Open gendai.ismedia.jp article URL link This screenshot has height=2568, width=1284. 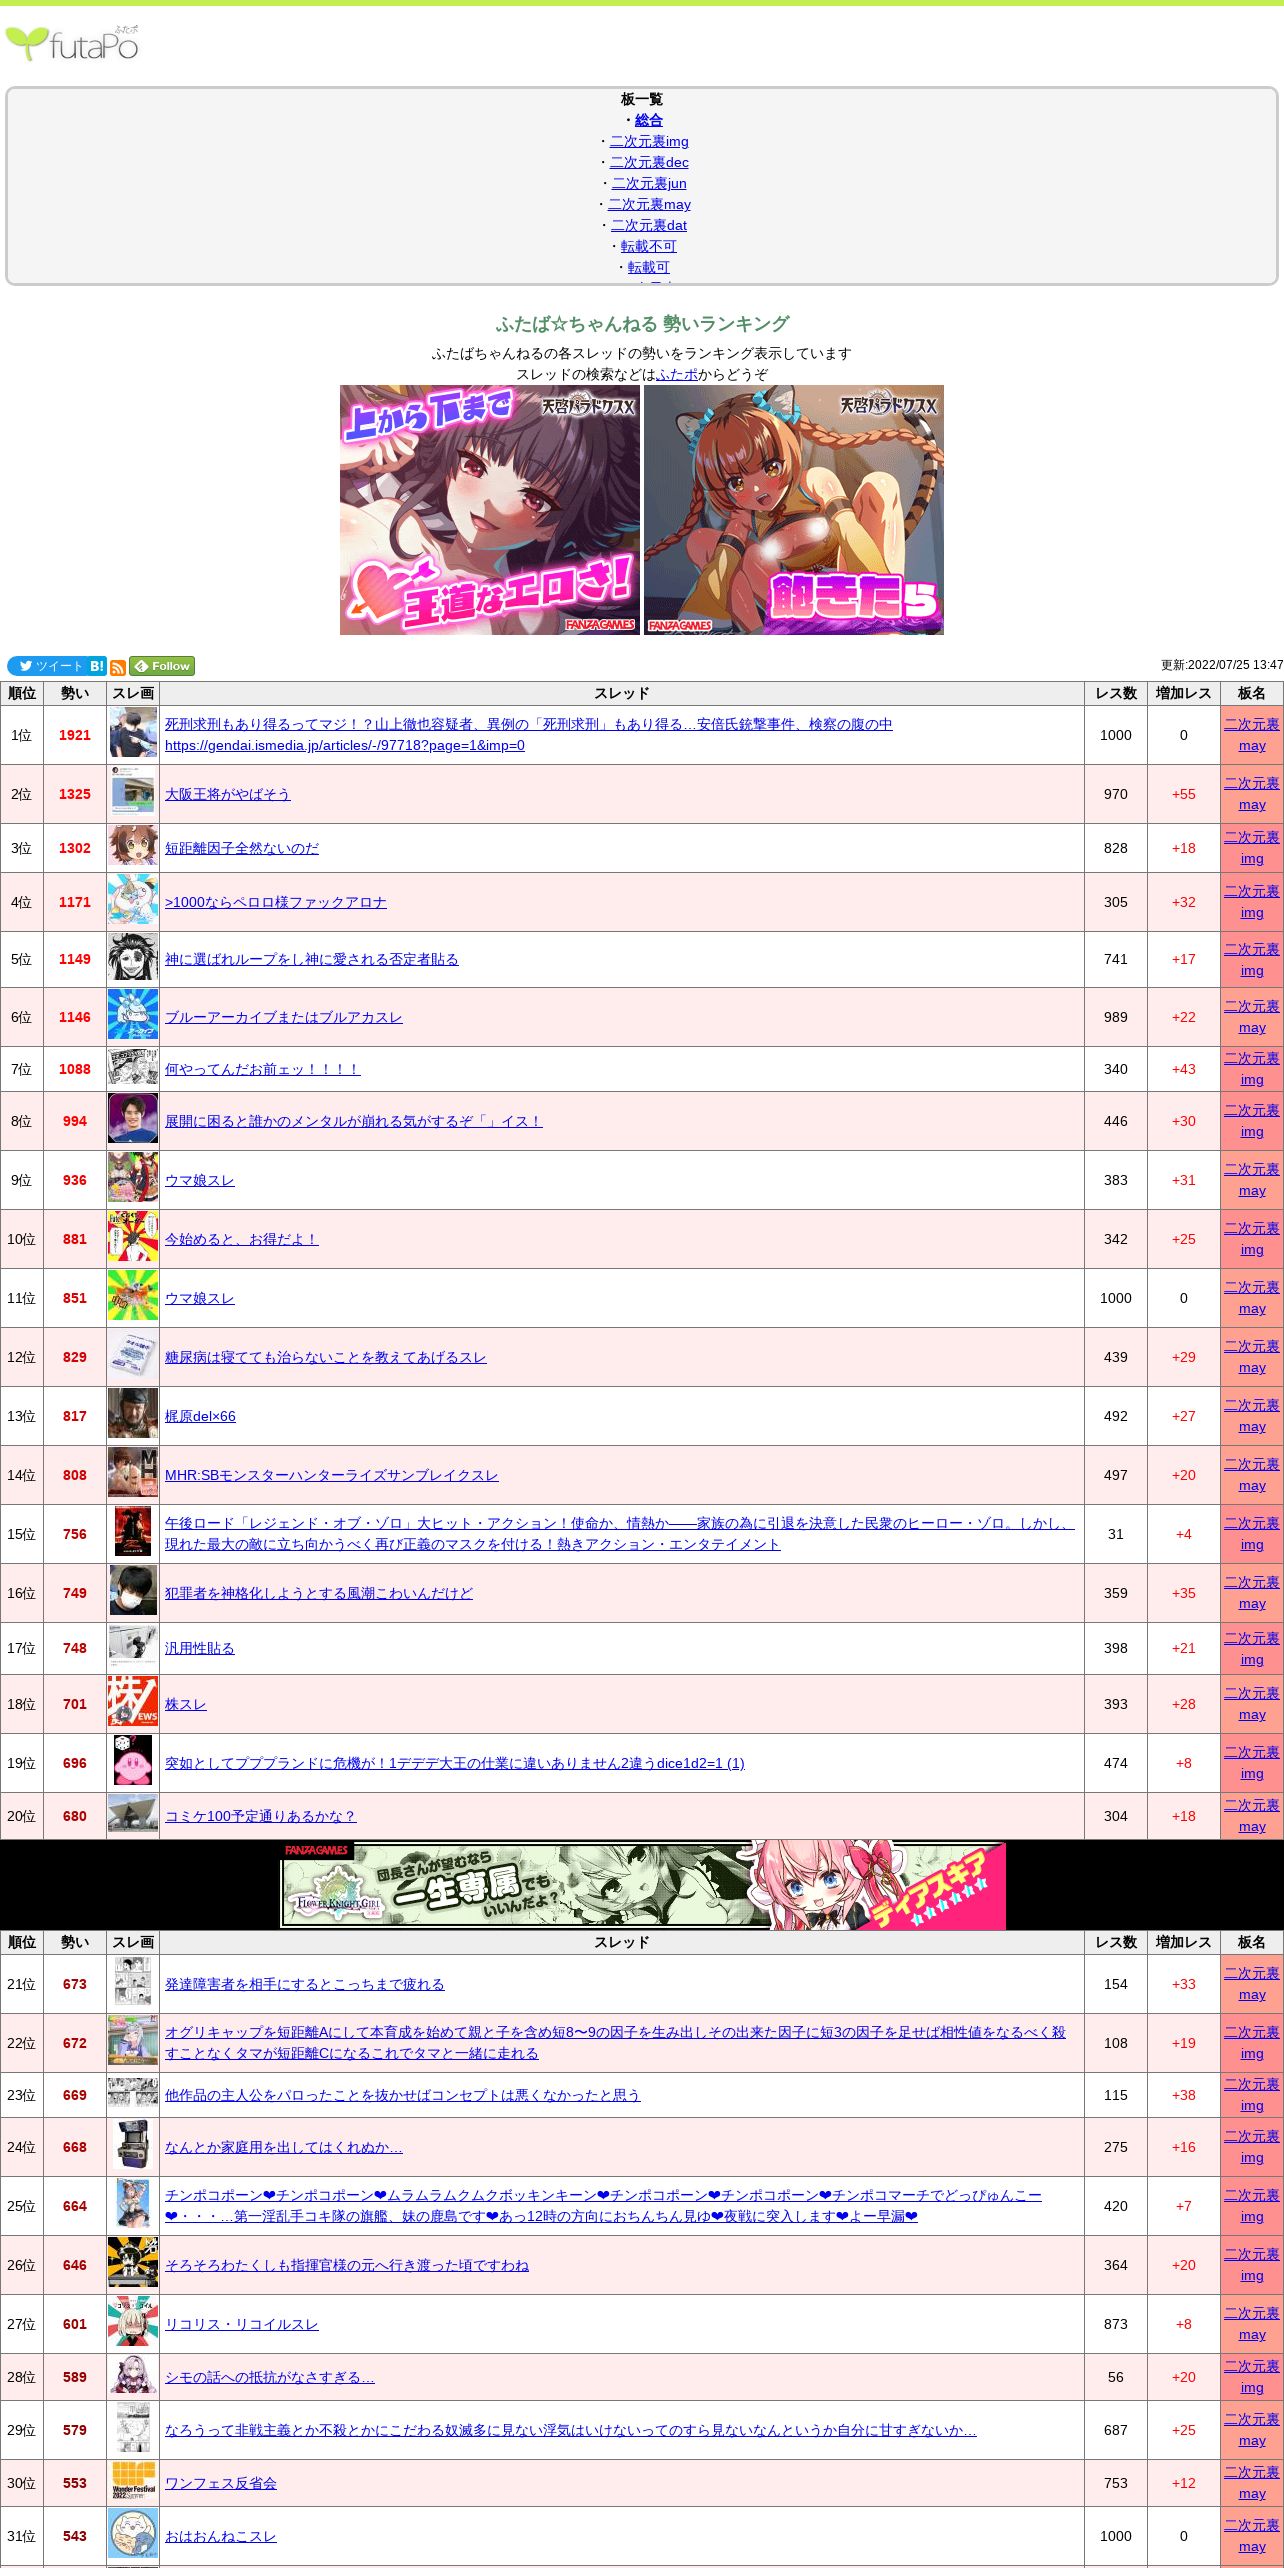coord(345,745)
